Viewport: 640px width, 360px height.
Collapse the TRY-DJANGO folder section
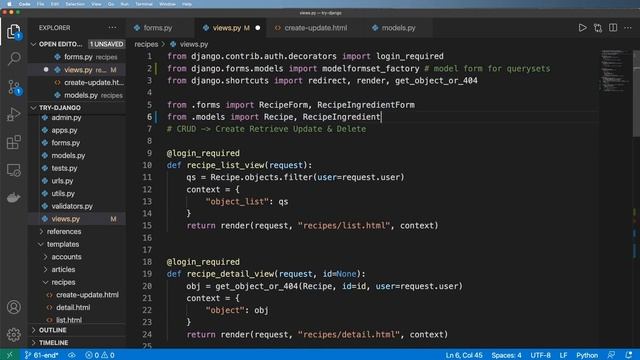[x=60, y=108]
